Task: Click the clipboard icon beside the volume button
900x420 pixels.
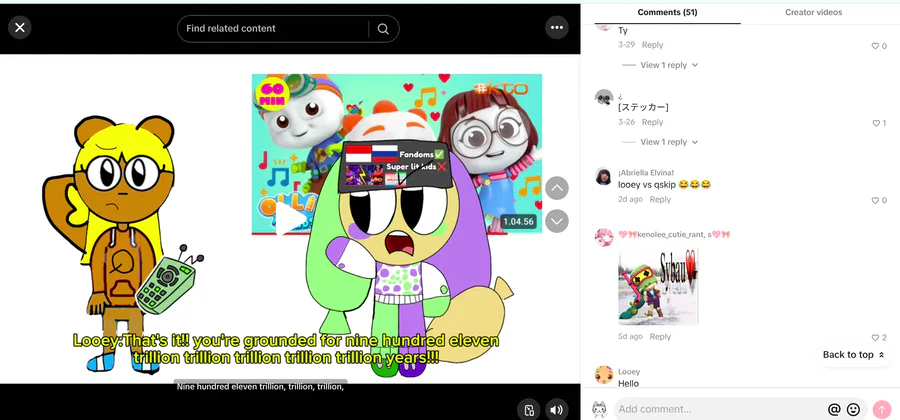Action: click(529, 410)
